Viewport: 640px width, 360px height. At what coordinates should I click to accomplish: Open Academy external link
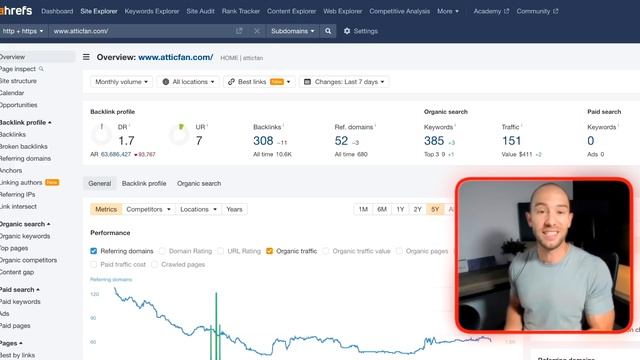point(491,11)
